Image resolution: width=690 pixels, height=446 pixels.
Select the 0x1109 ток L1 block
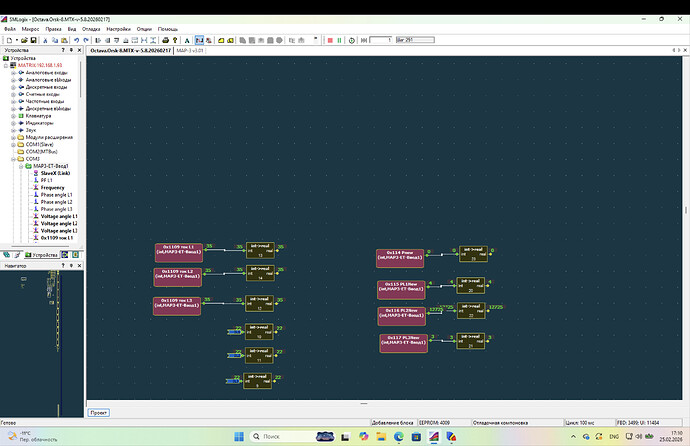[x=178, y=249]
